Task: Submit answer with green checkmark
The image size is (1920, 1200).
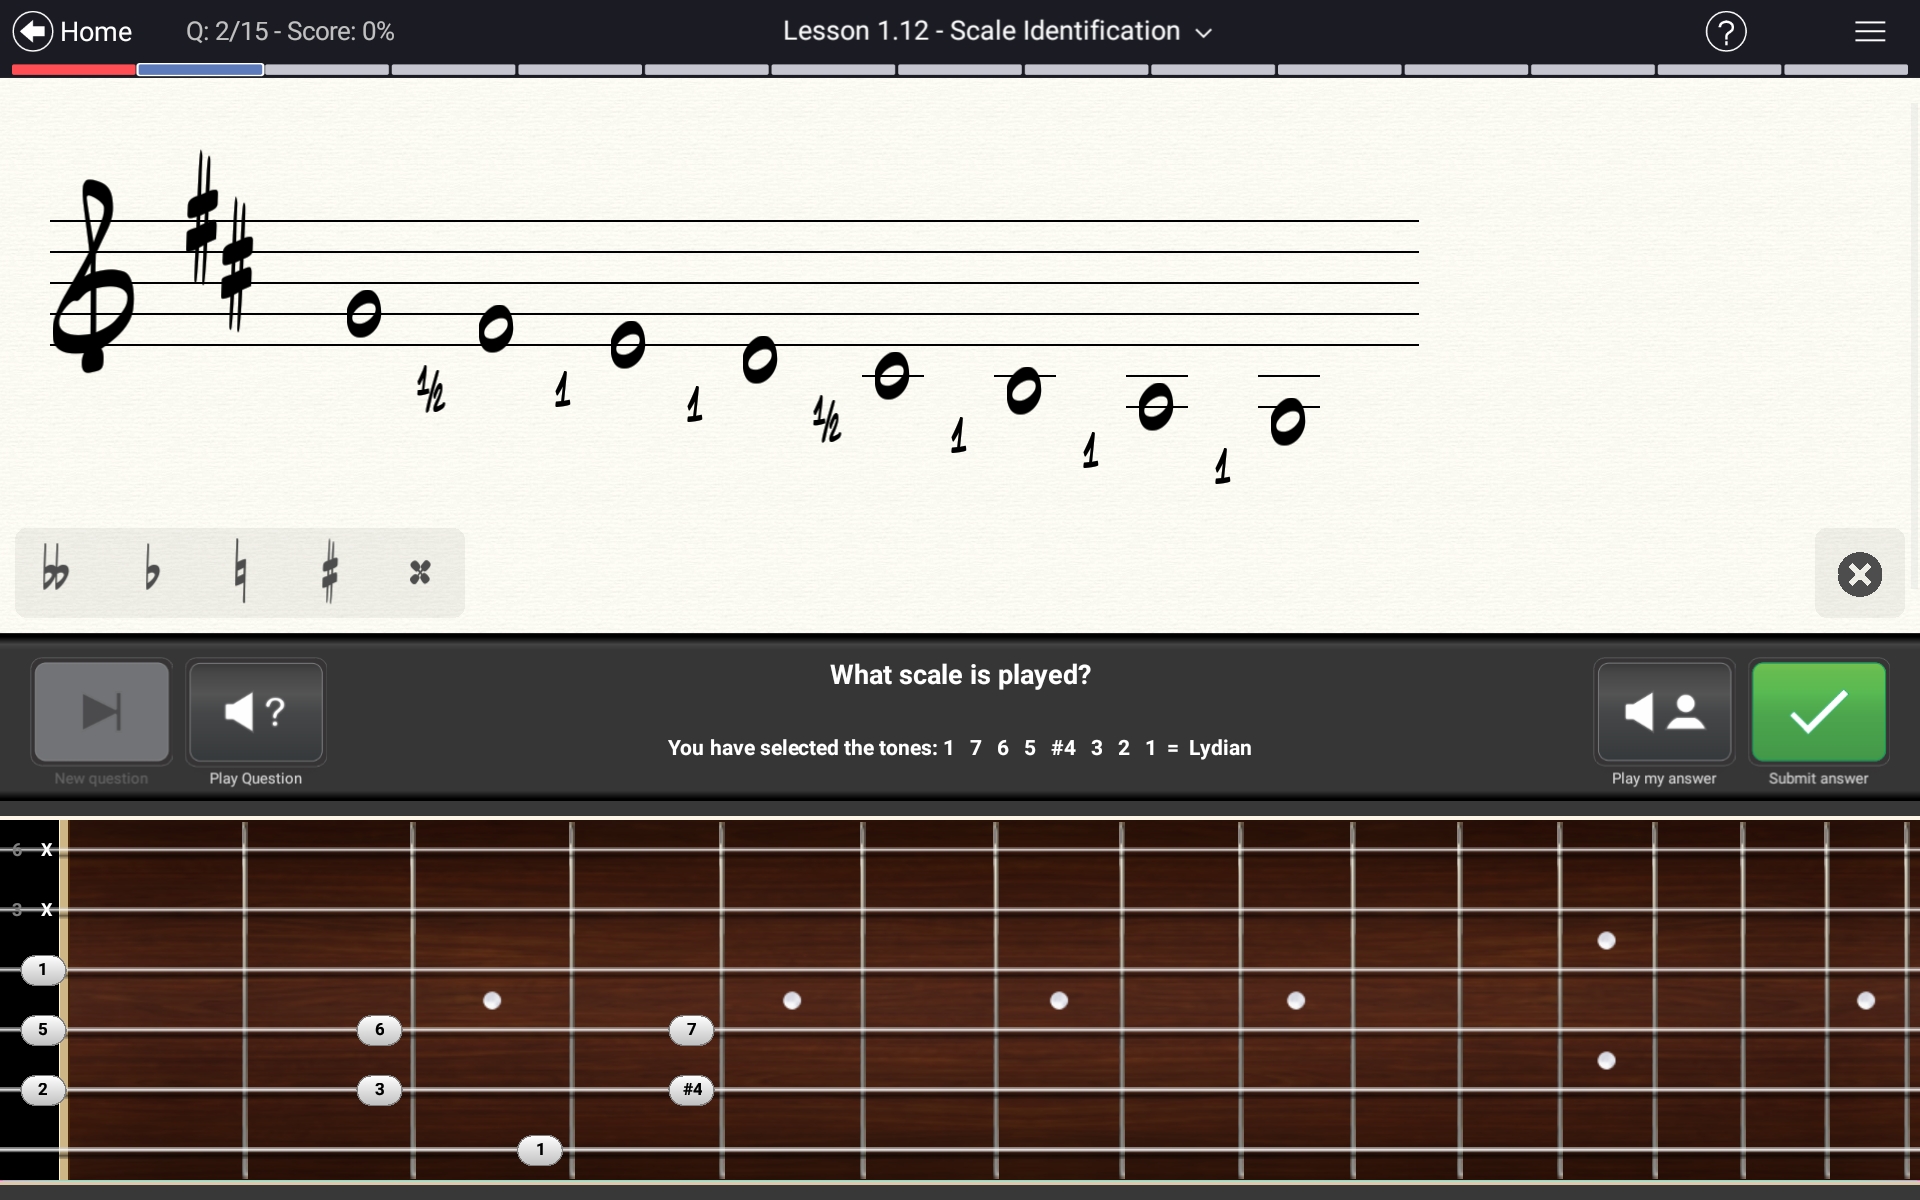Action: point(1818,712)
